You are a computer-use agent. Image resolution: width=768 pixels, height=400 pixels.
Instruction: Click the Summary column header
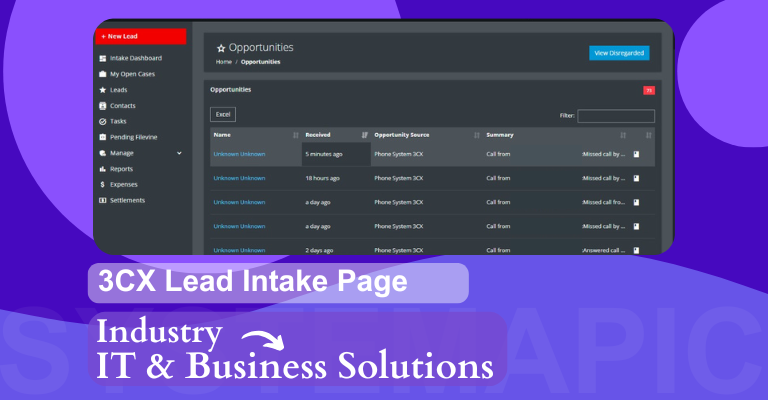click(500, 135)
